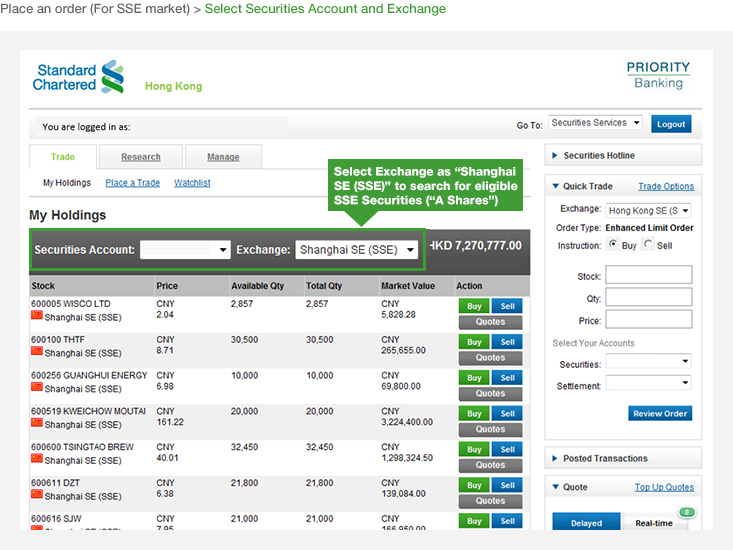The height and width of the screenshot is (550, 733).
Task: Click Quotes for 600100 THTF
Action: pyautogui.click(x=490, y=358)
